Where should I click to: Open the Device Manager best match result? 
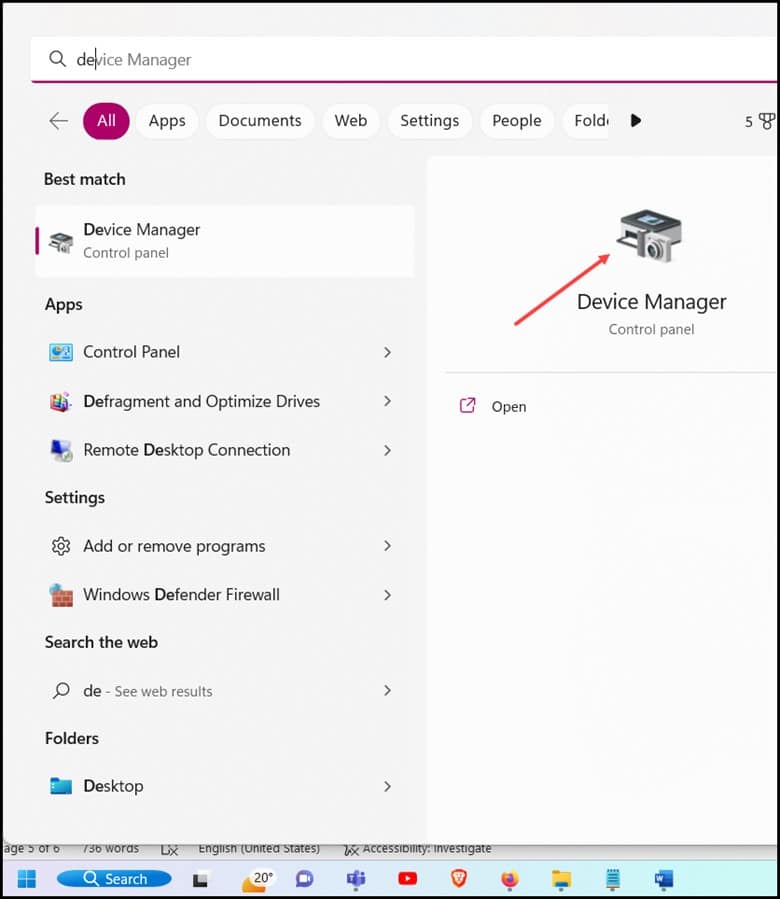[x=225, y=241]
